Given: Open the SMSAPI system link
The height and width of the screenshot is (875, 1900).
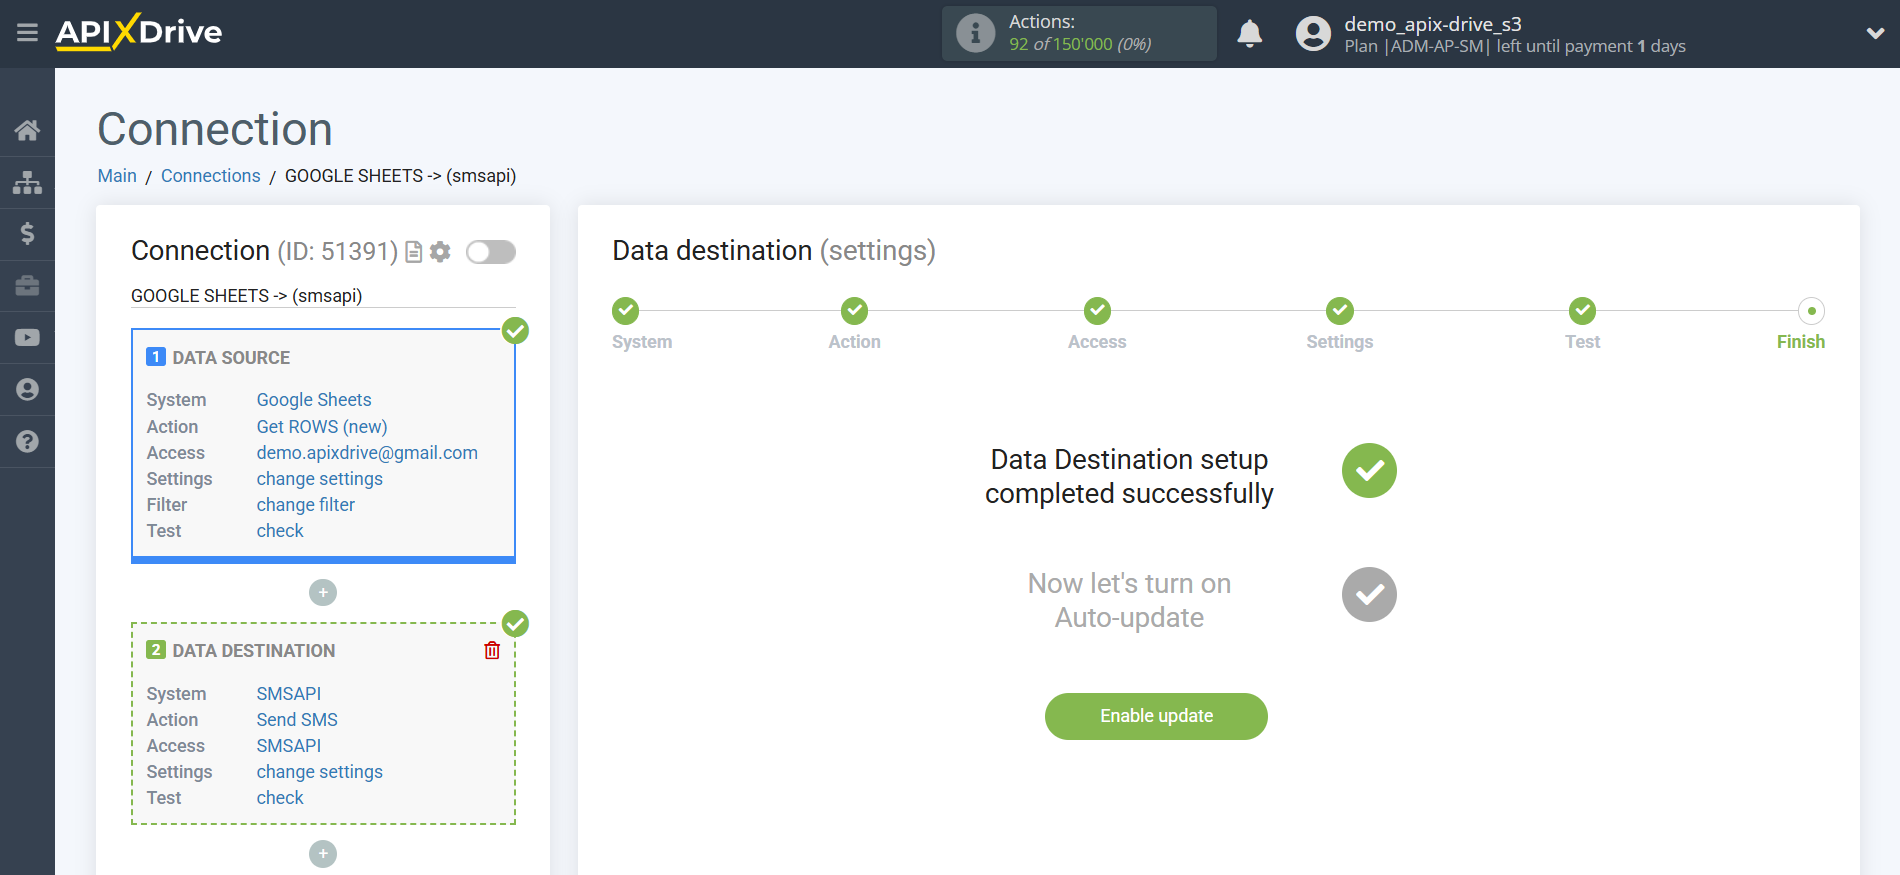Looking at the screenshot, I should [289, 694].
